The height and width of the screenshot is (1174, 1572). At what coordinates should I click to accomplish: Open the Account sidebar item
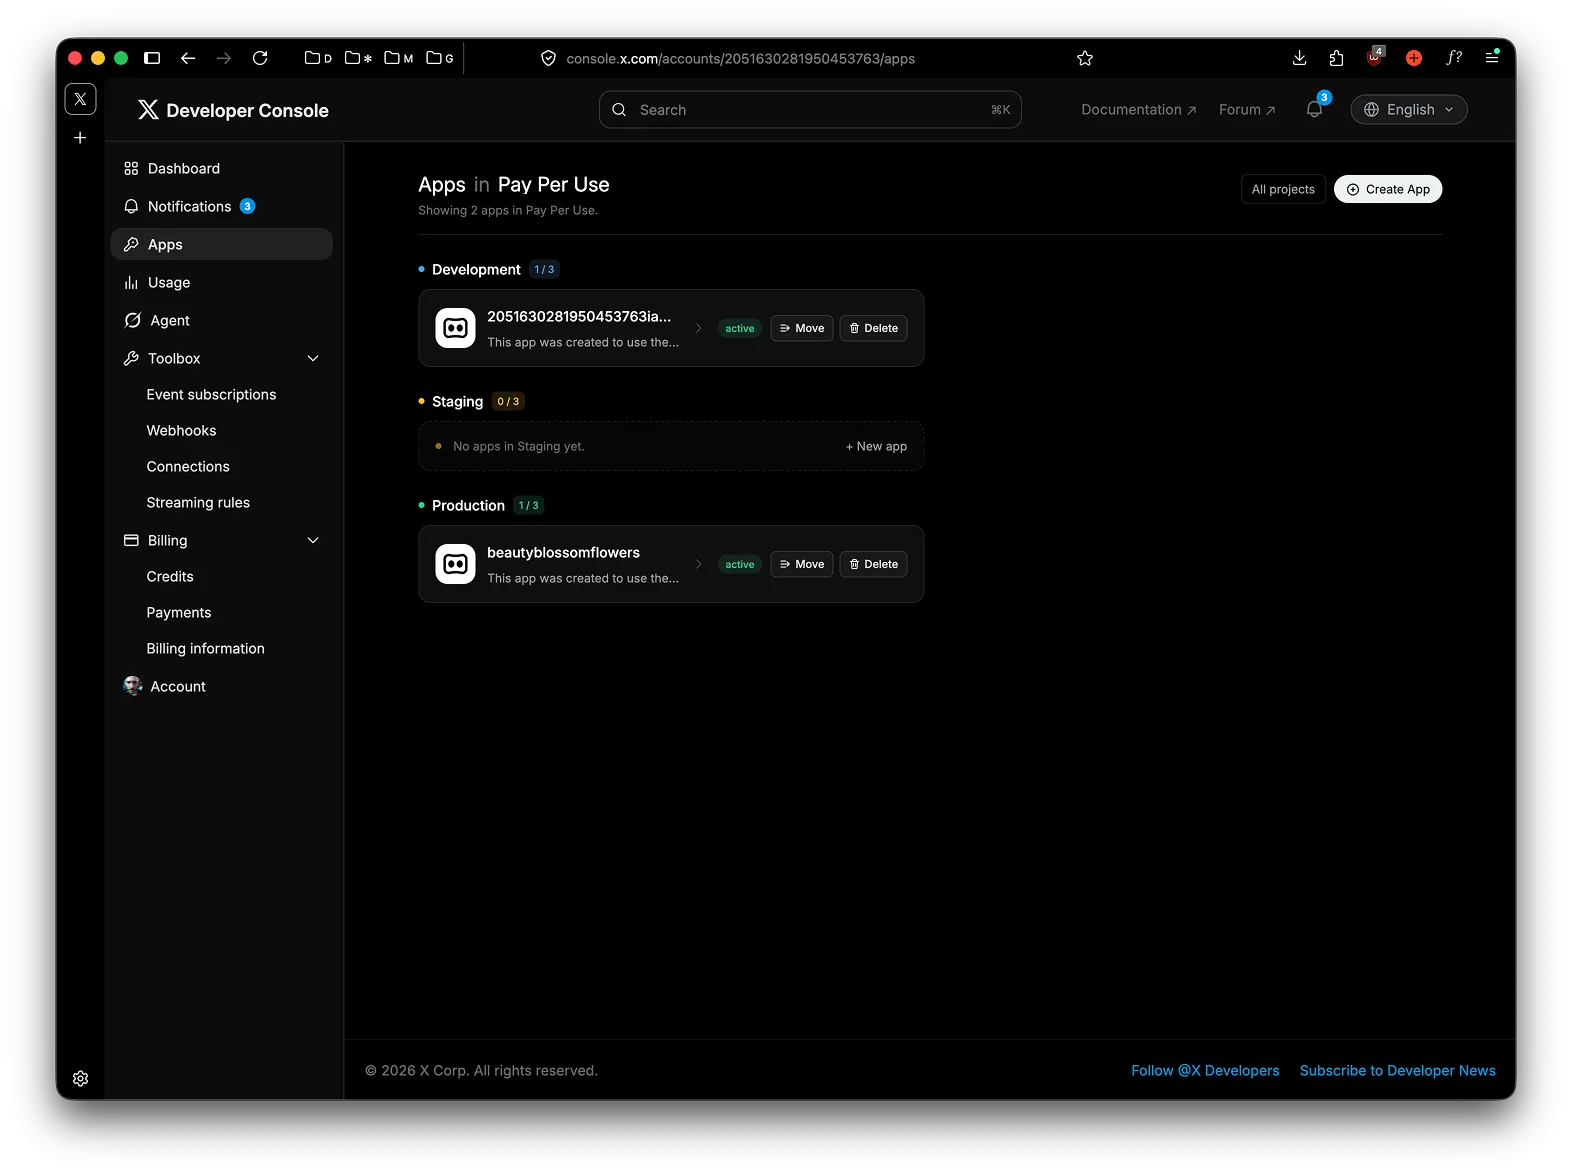tap(221, 686)
